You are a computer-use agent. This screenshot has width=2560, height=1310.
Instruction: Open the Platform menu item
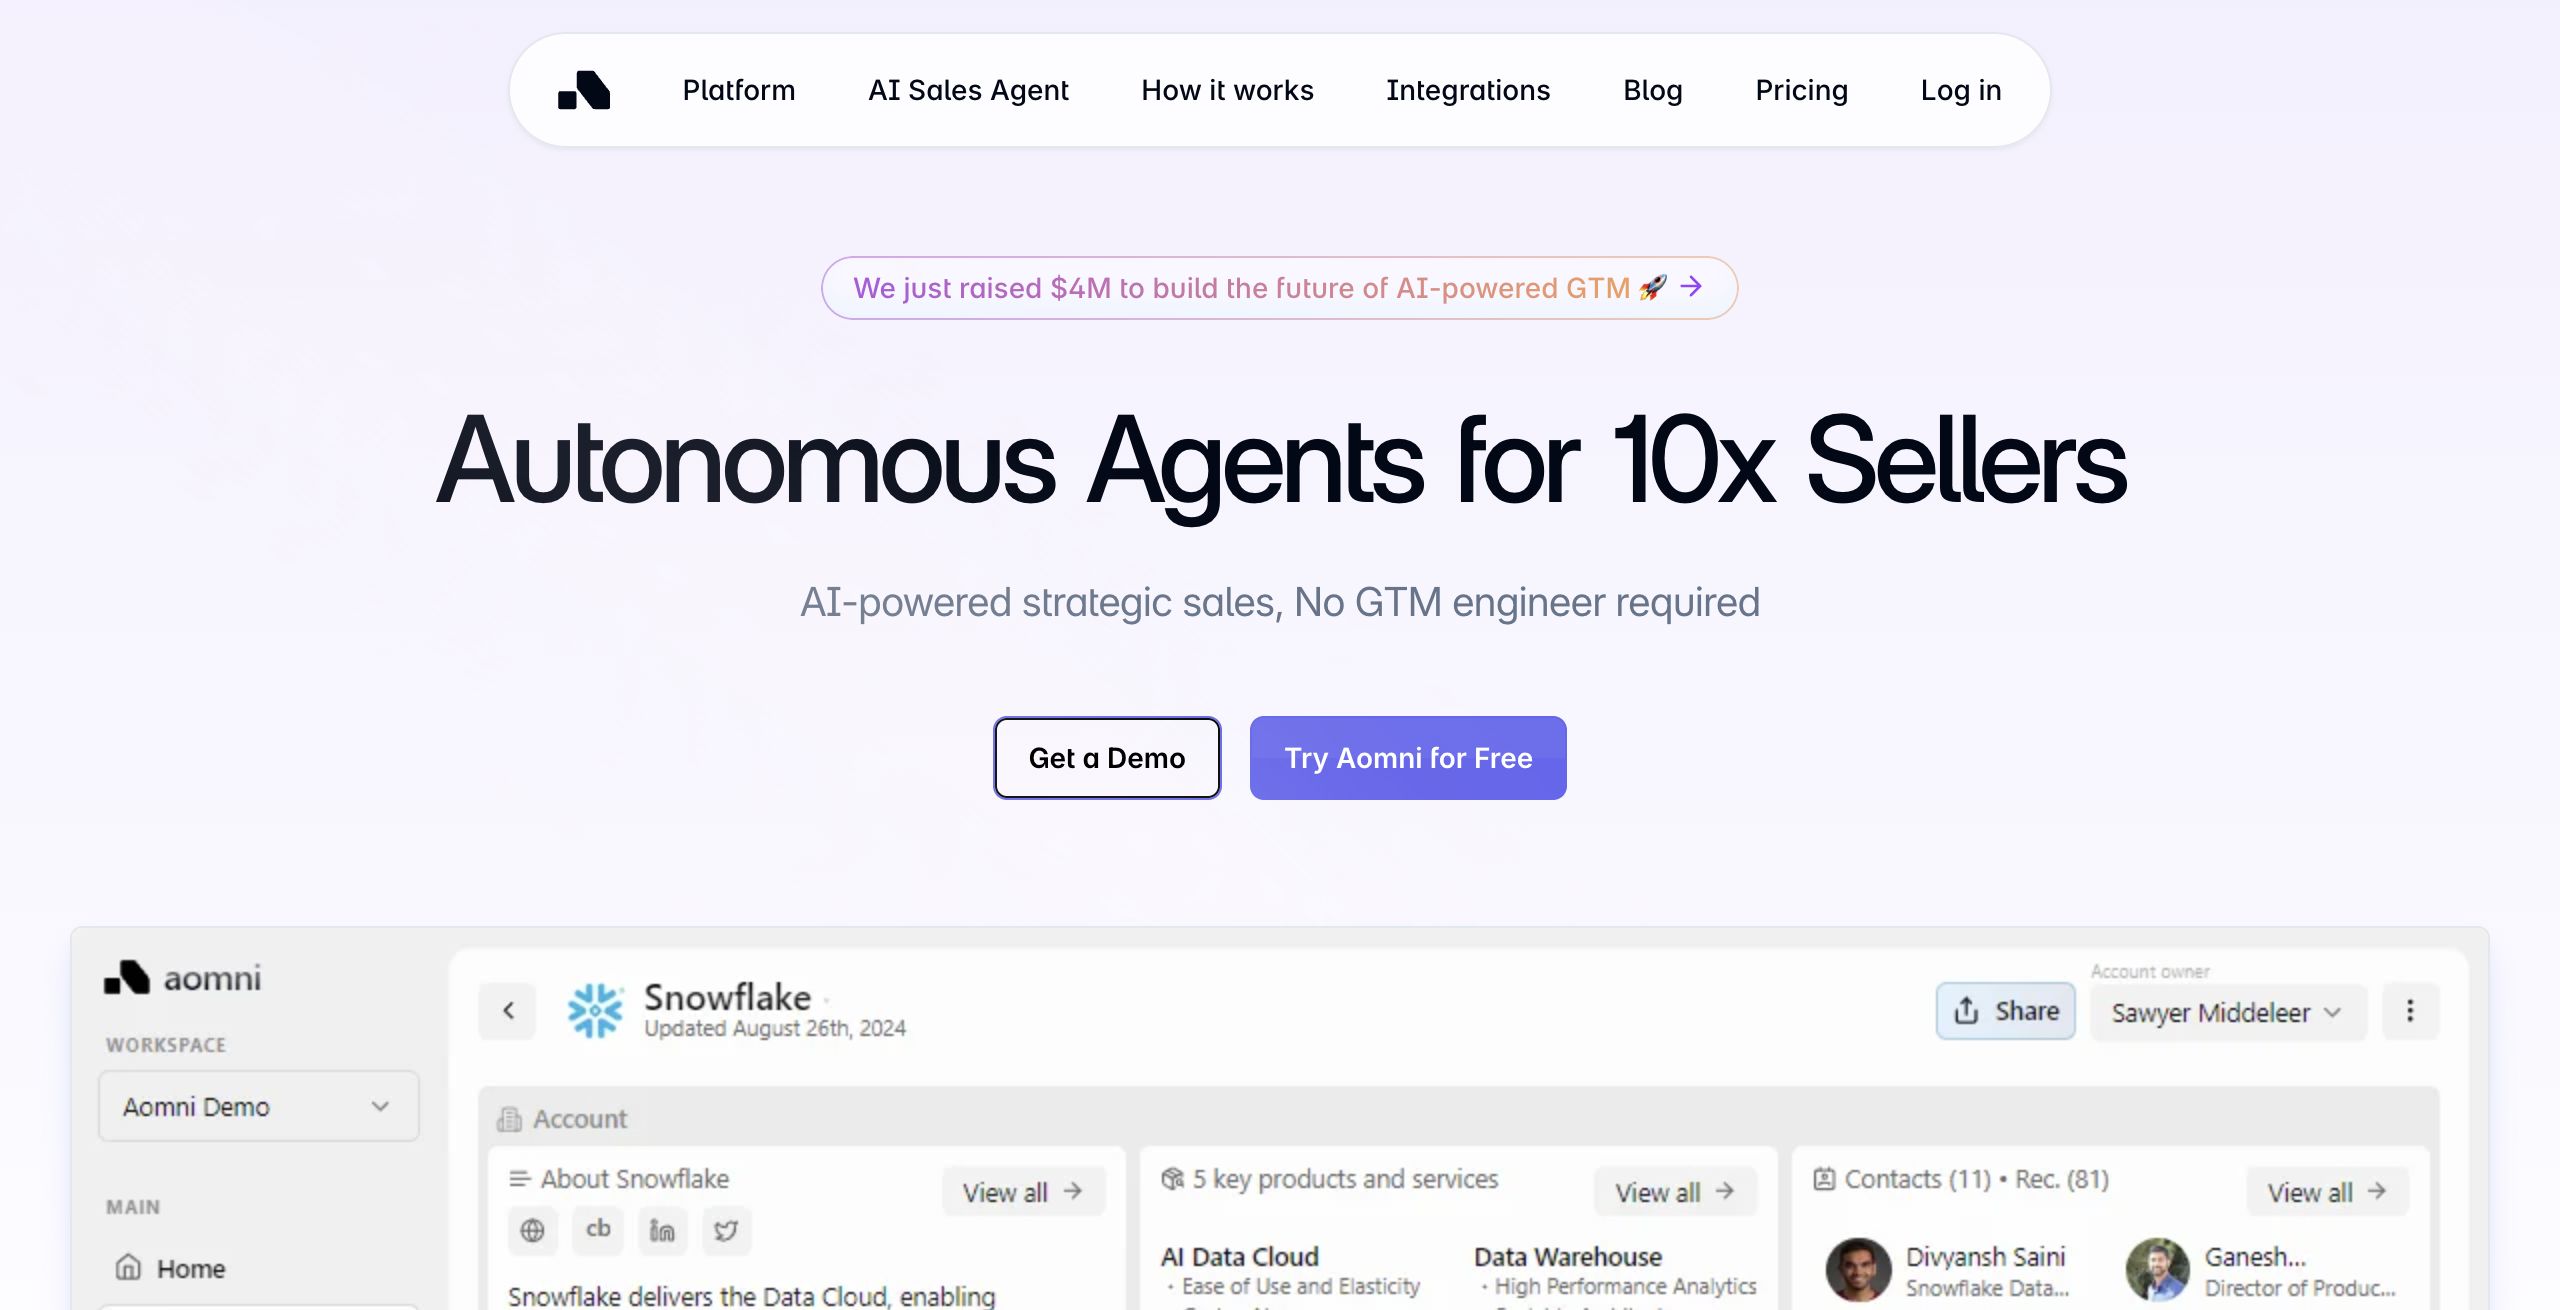pyautogui.click(x=738, y=90)
